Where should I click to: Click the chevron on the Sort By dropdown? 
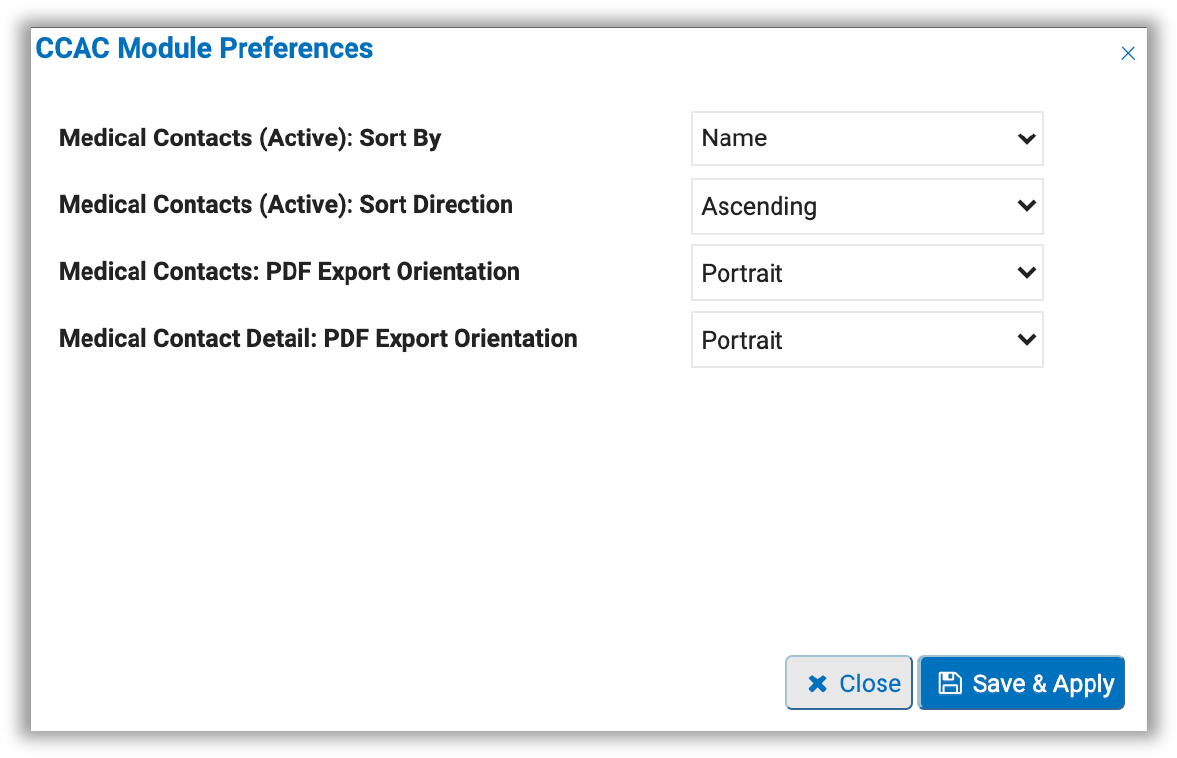tap(1026, 138)
